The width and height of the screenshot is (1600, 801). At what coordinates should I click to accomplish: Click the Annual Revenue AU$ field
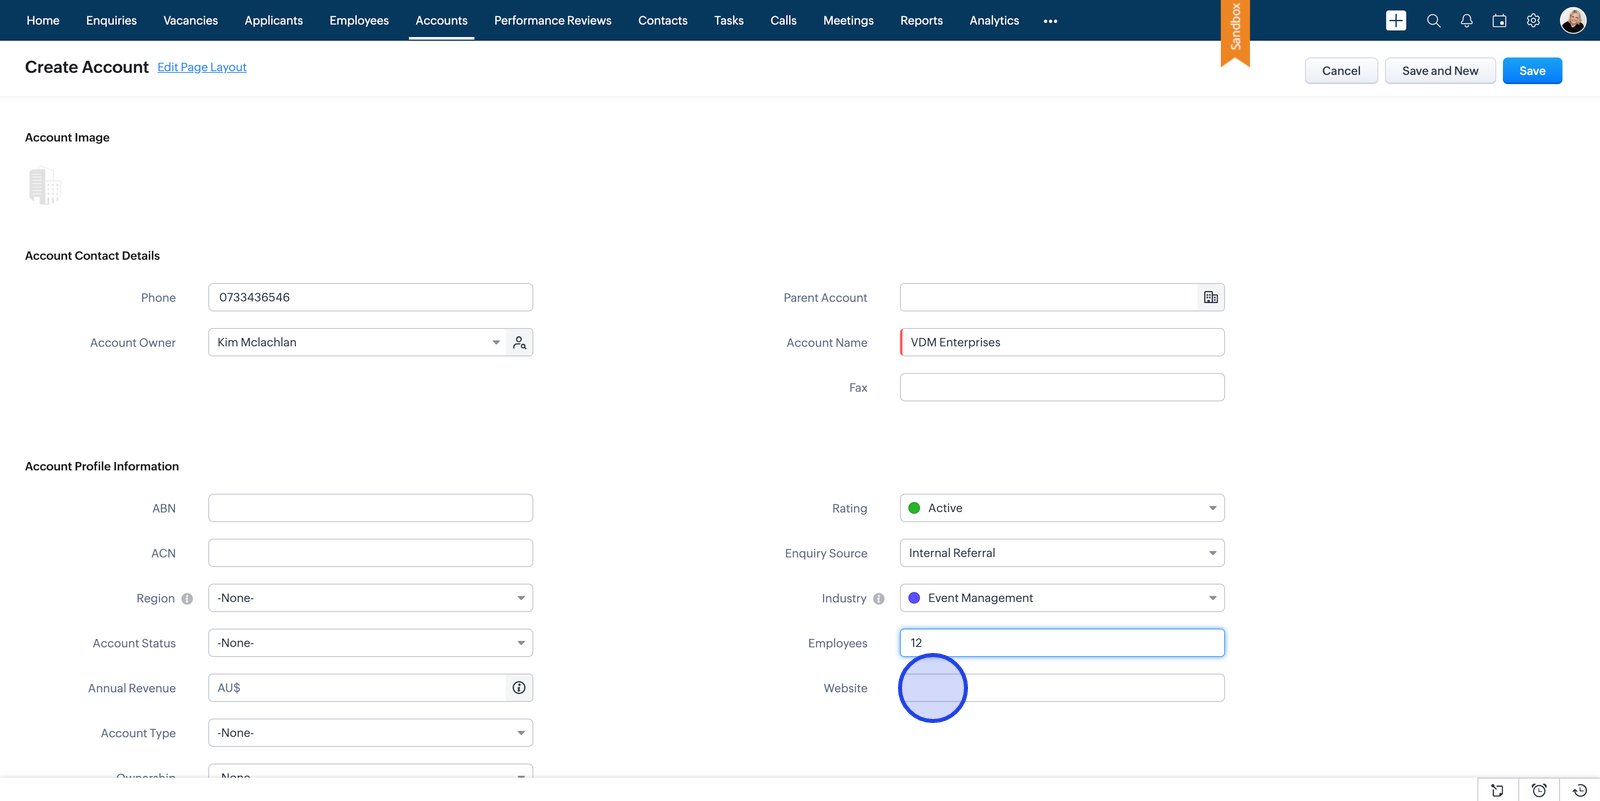pyautogui.click(x=358, y=688)
